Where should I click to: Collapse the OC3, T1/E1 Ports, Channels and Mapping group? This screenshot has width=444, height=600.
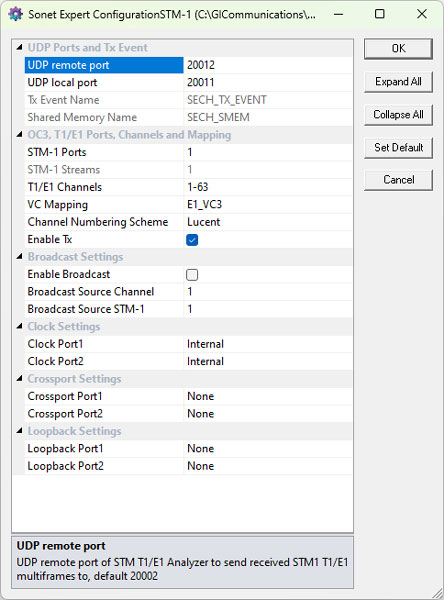[19, 135]
